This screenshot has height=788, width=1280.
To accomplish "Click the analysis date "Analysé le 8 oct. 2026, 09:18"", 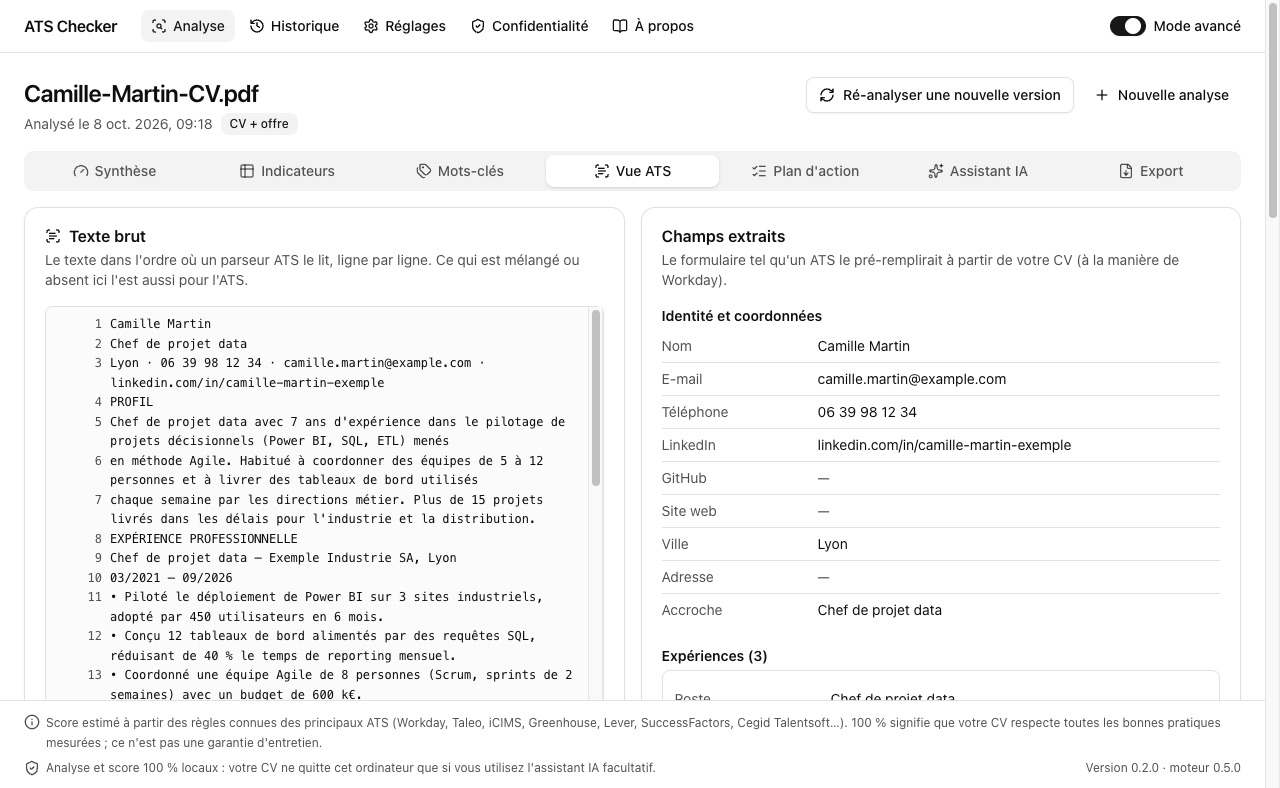I will pyautogui.click(x=118, y=124).
